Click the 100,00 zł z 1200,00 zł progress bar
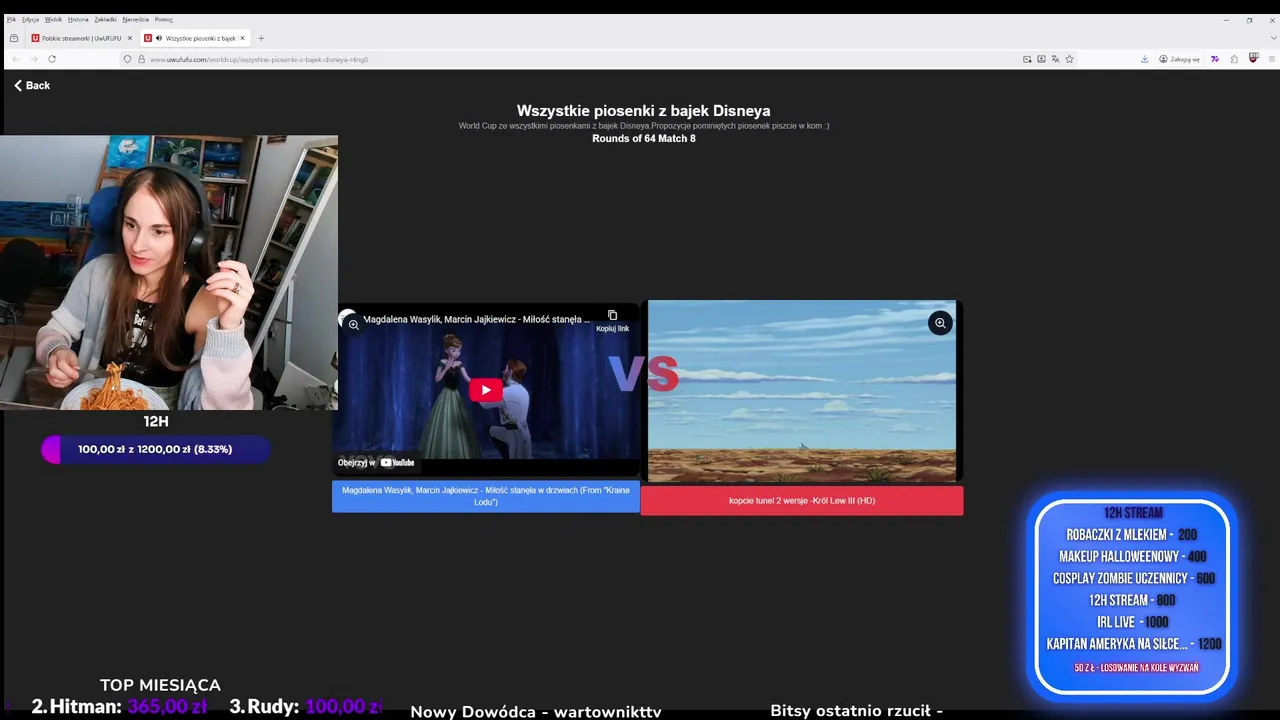The height and width of the screenshot is (720, 1280). (x=155, y=450)
